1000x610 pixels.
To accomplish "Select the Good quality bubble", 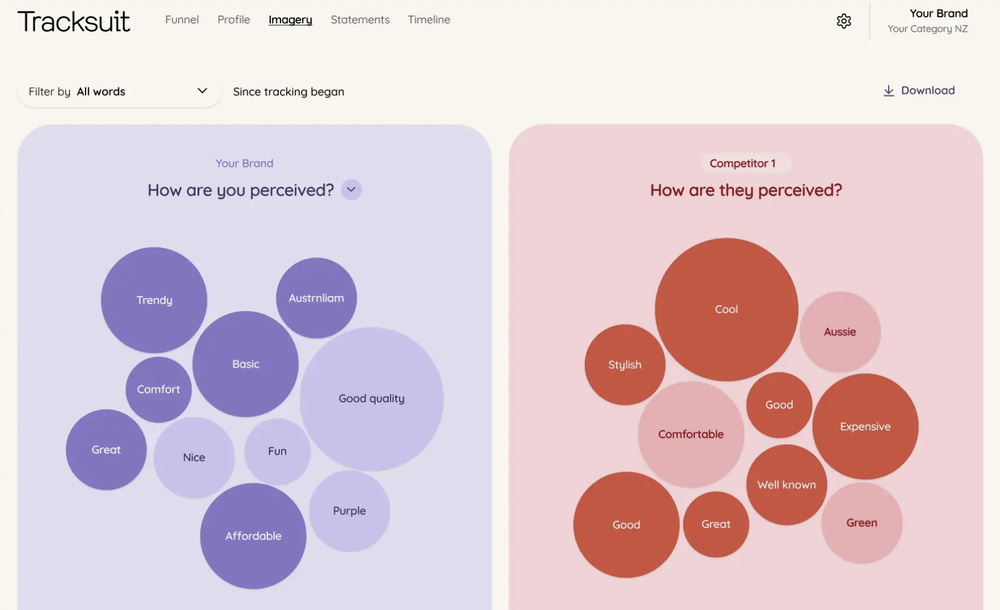I will click(x=372, y=399).
